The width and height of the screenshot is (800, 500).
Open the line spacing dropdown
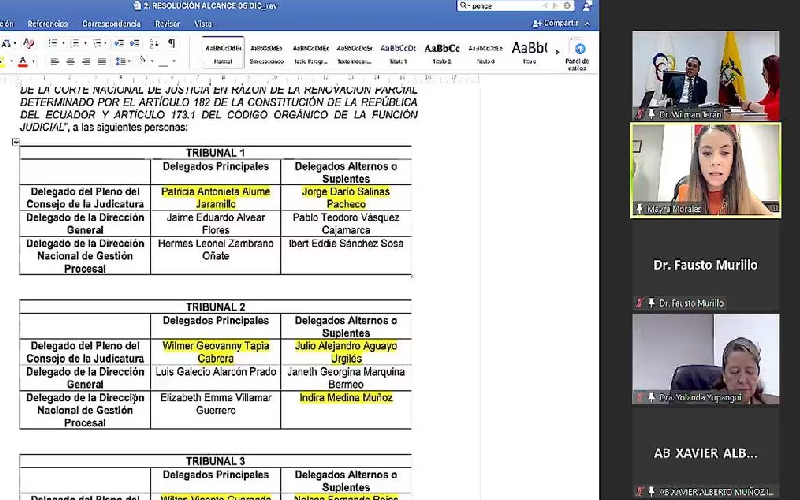point(124,62)
